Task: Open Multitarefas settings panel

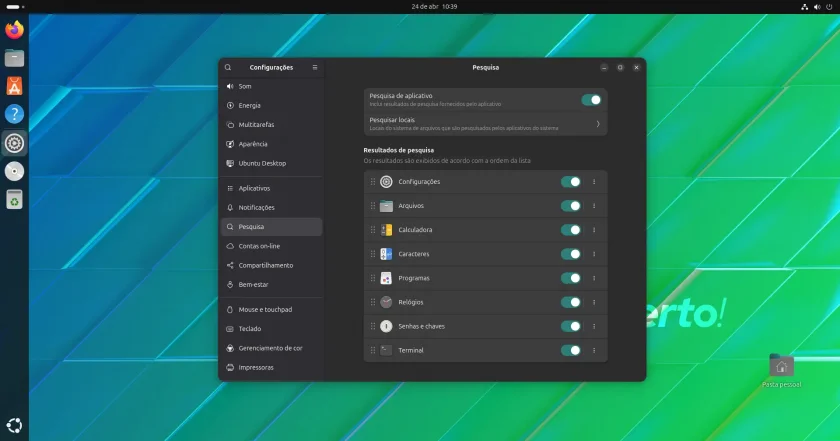Action: (x=272, y=125)
